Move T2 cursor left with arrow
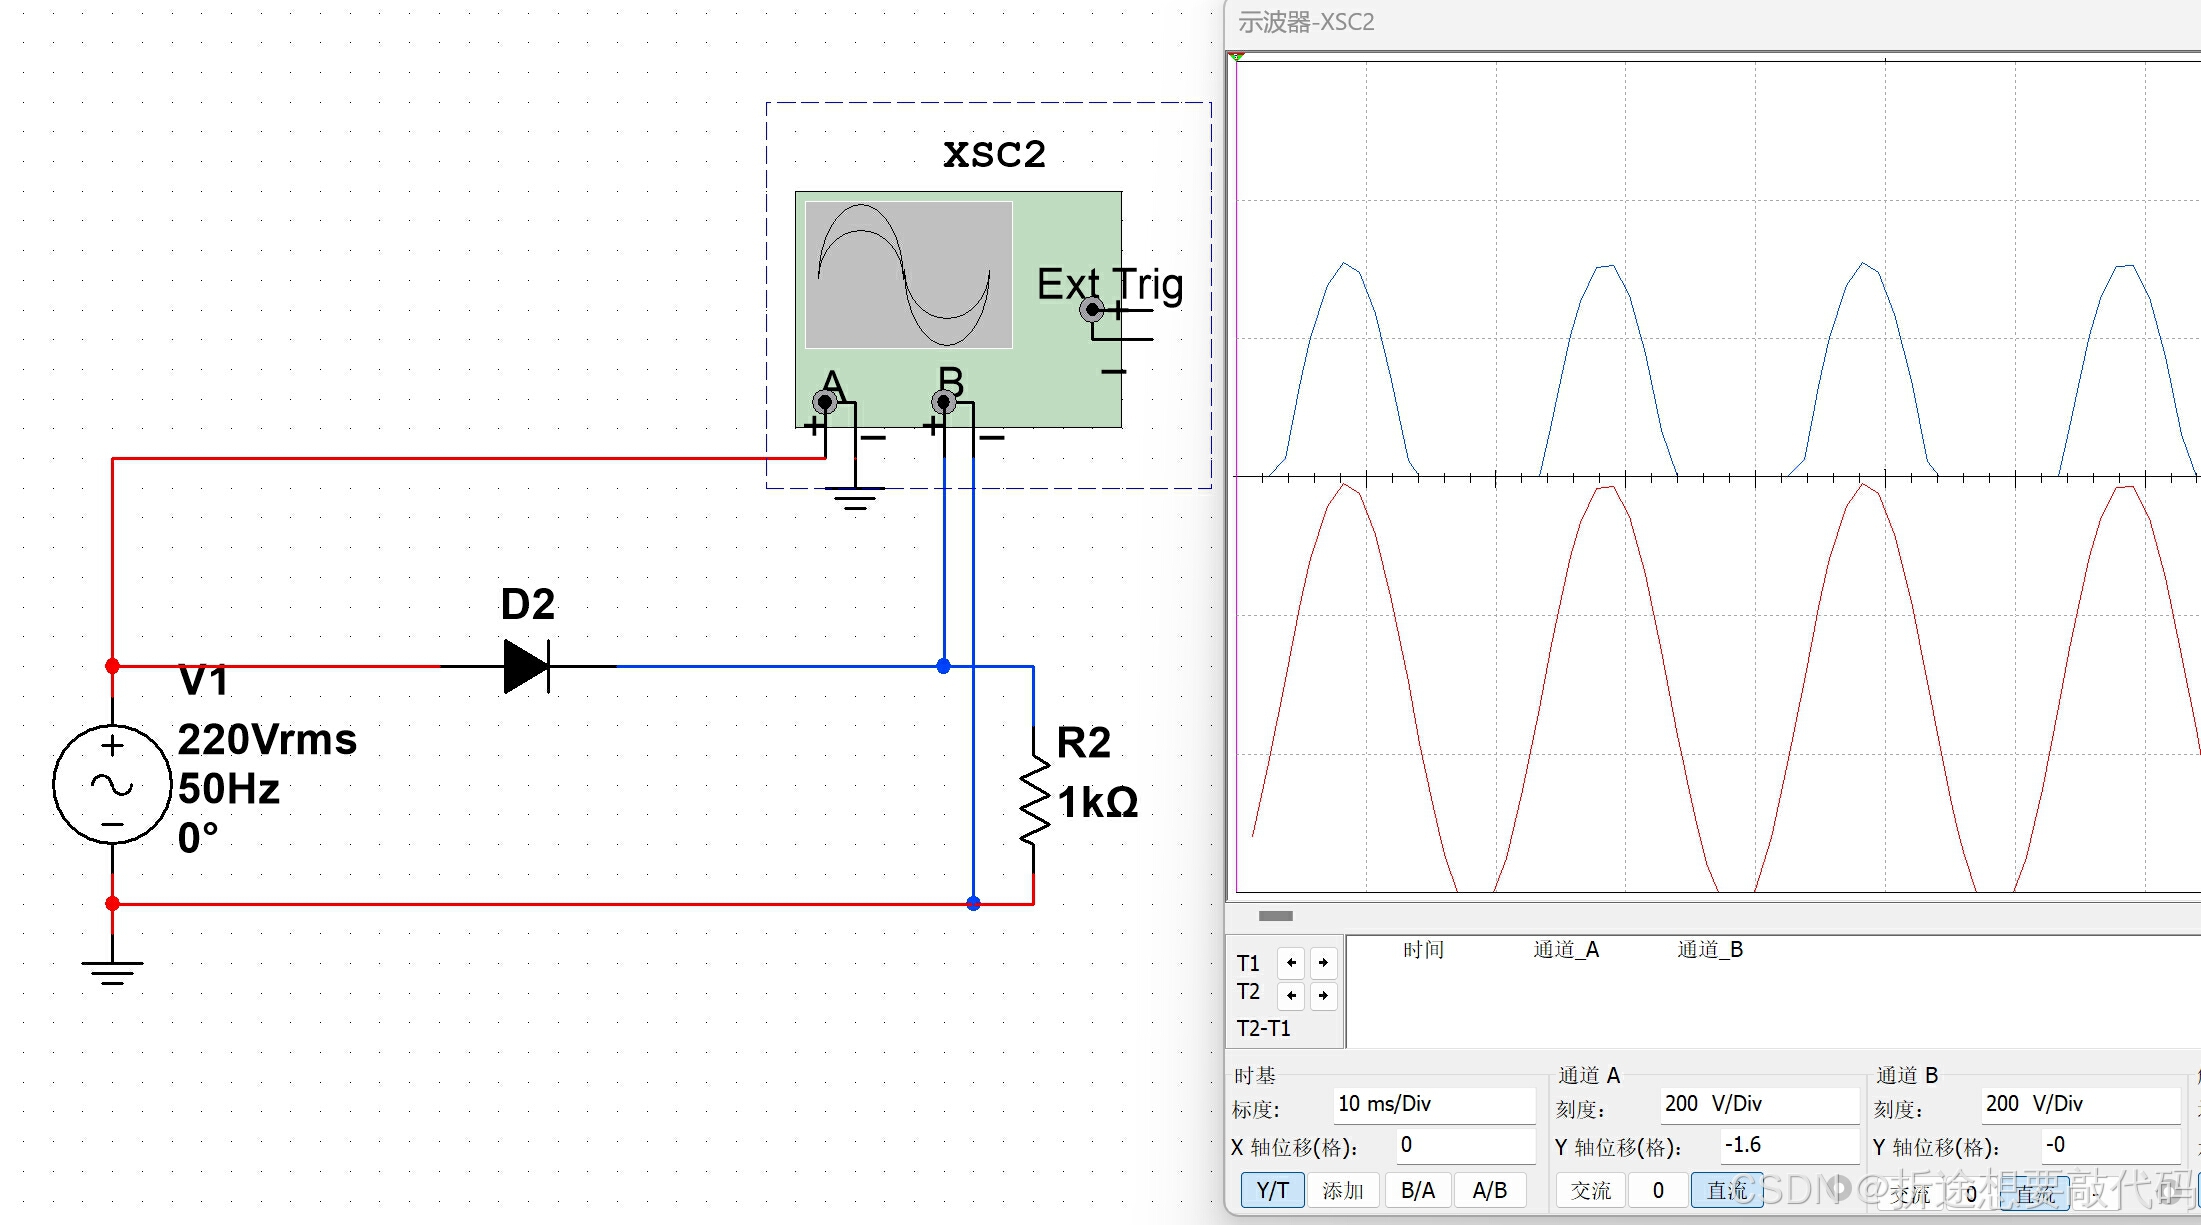This screenshot has width=2201, height=1225. pos(1291,995)
